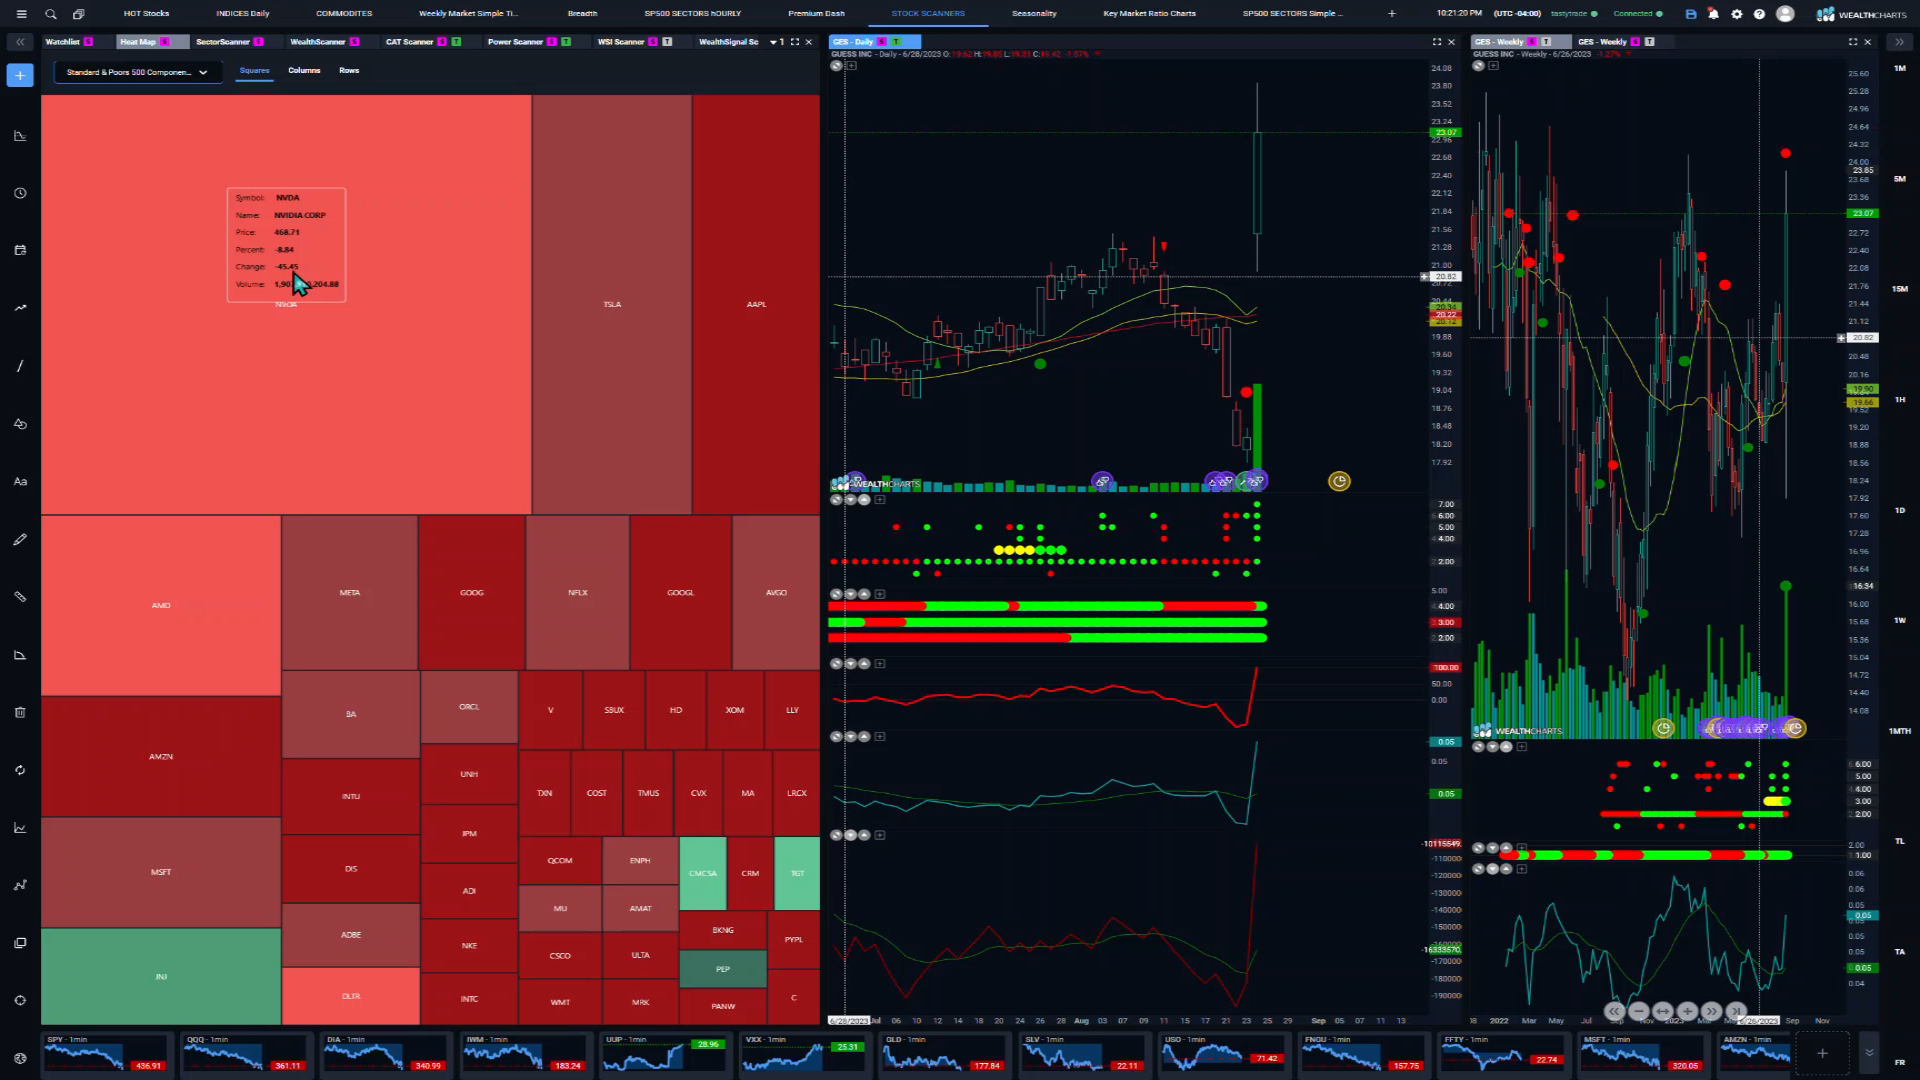The height and width of the screenshot is (1080, 1920).
Task: Click the duplicate windows icon in top bar
Action: tap(79, 14)
